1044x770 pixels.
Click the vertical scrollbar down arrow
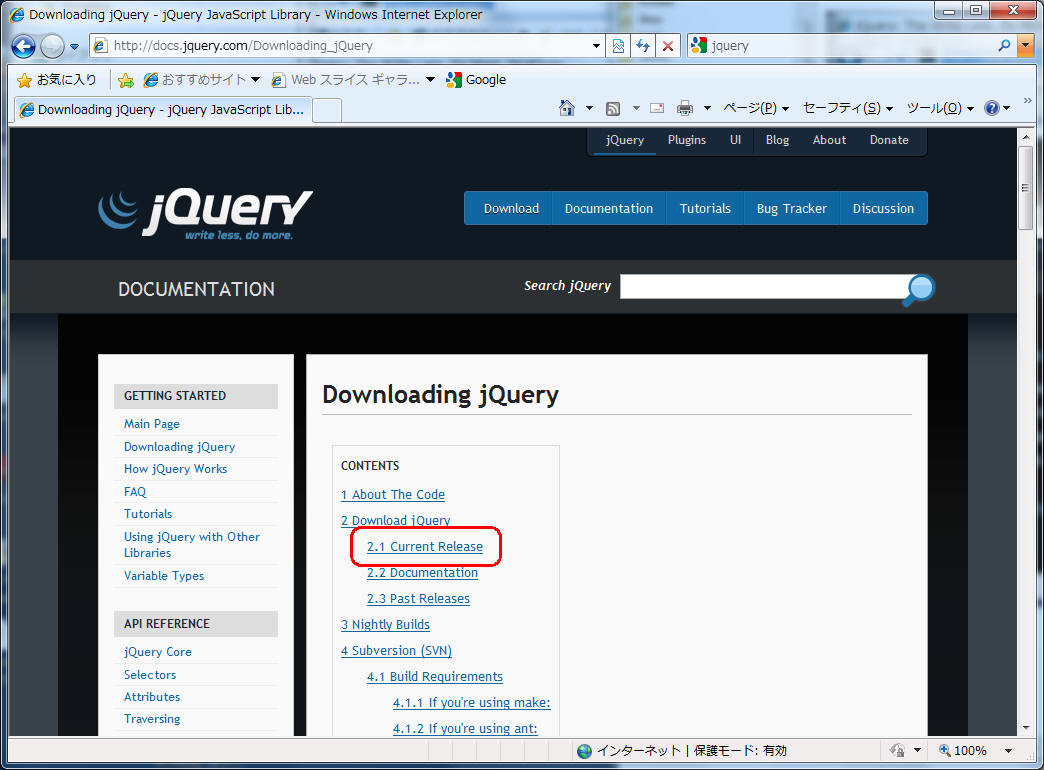1026,727
